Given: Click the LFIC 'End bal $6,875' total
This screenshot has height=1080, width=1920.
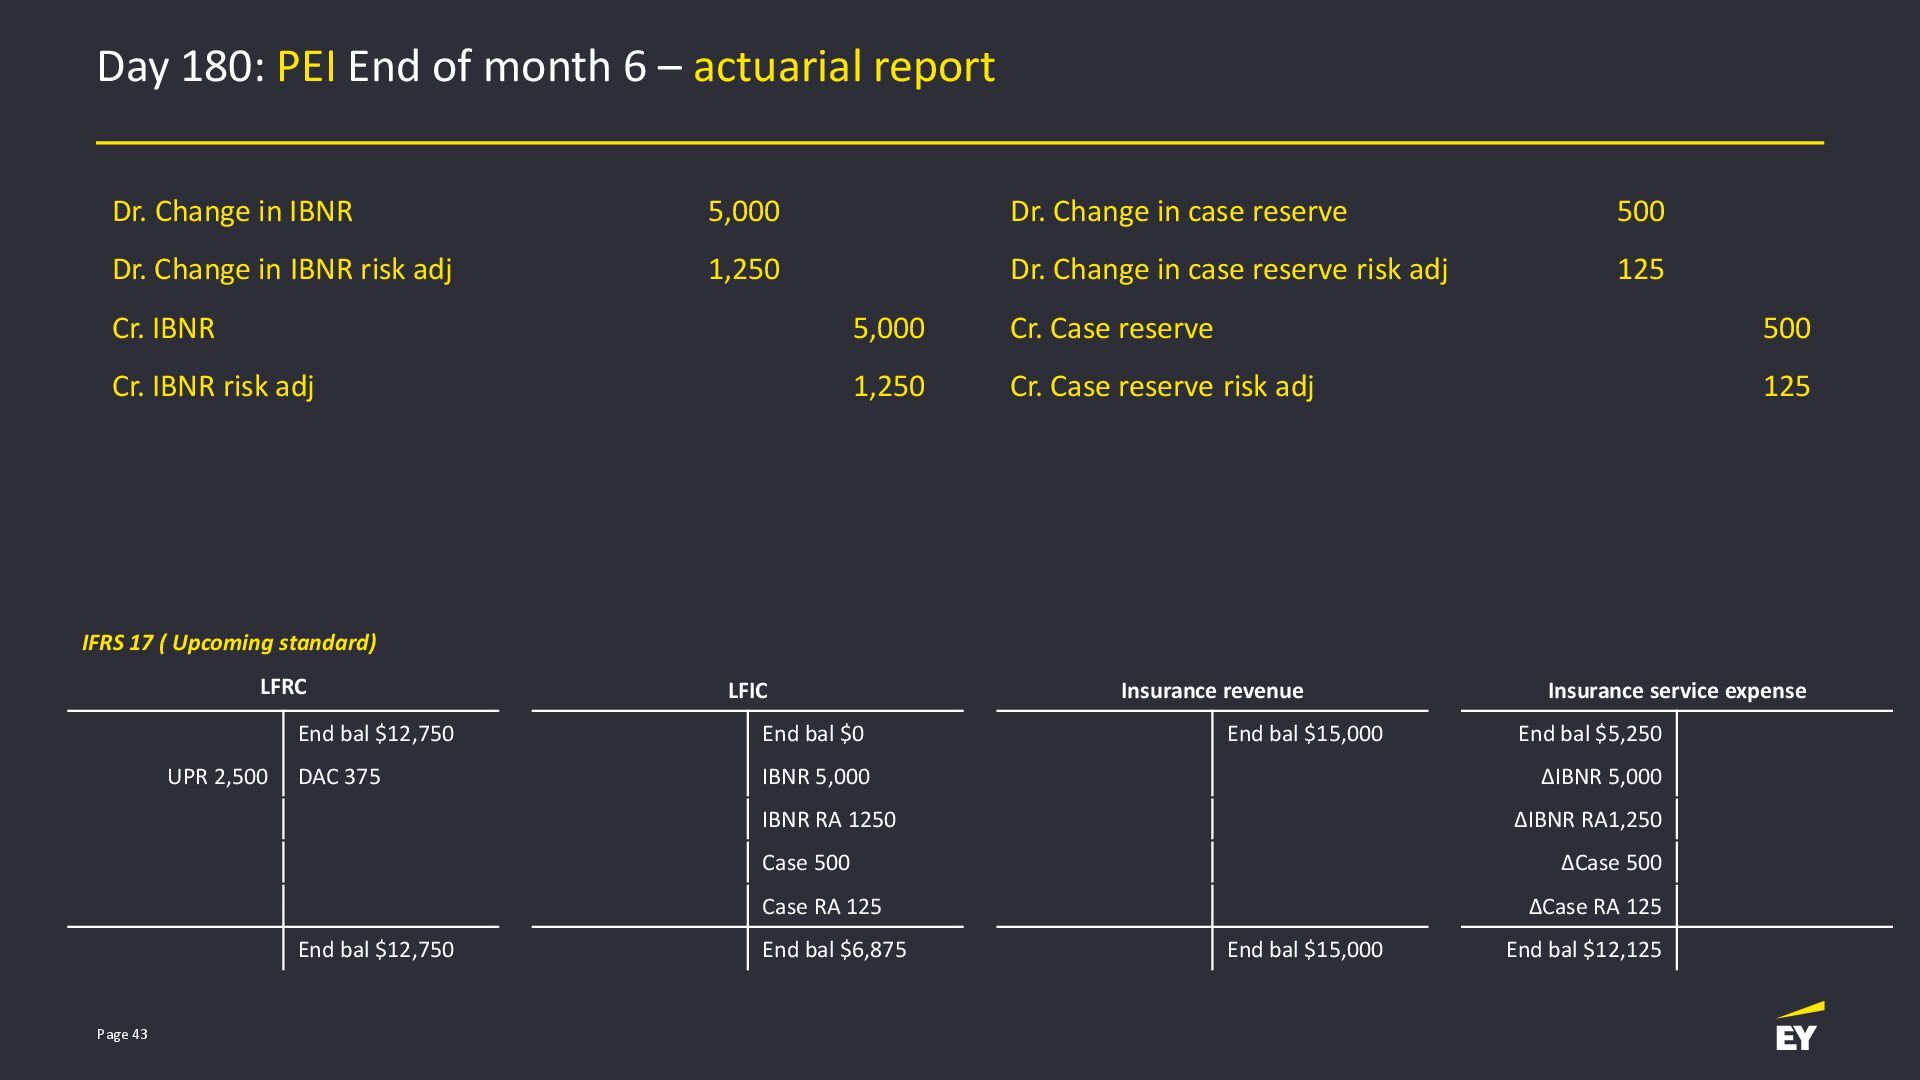Looking at the screenshot, I should click(x=834, y=949).
